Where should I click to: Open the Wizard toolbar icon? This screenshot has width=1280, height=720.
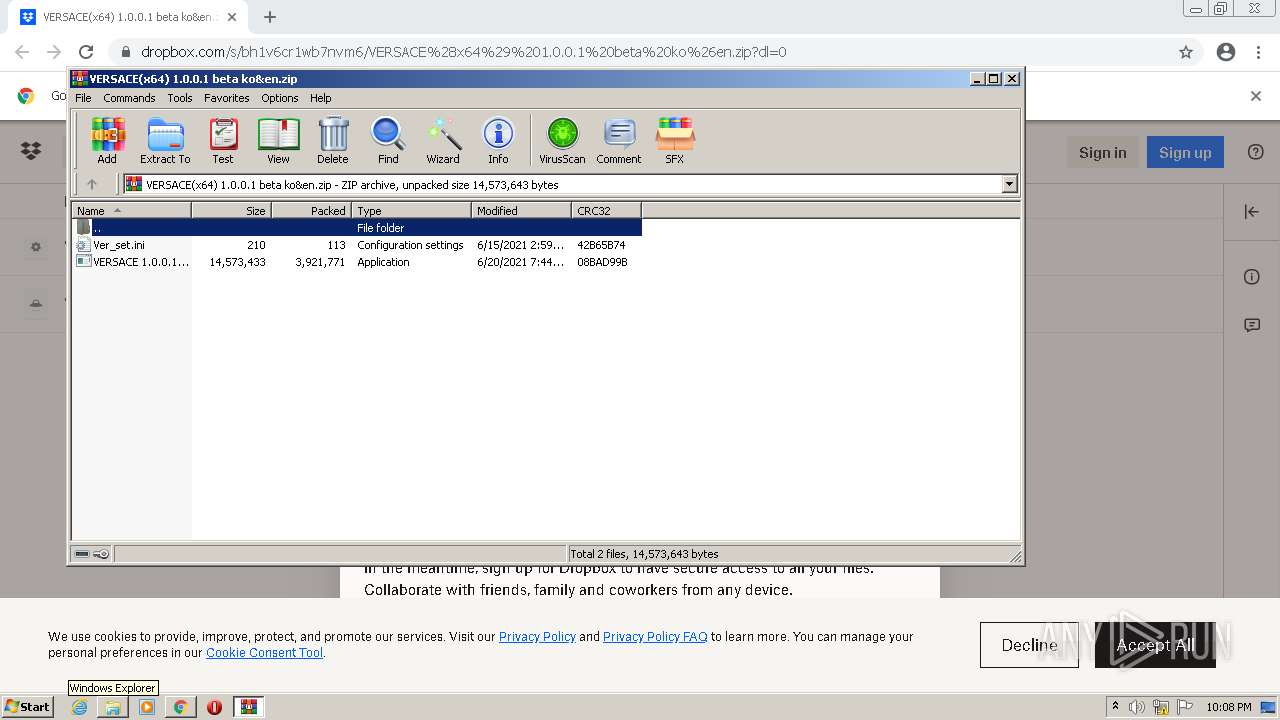click(x=443, y=140)
